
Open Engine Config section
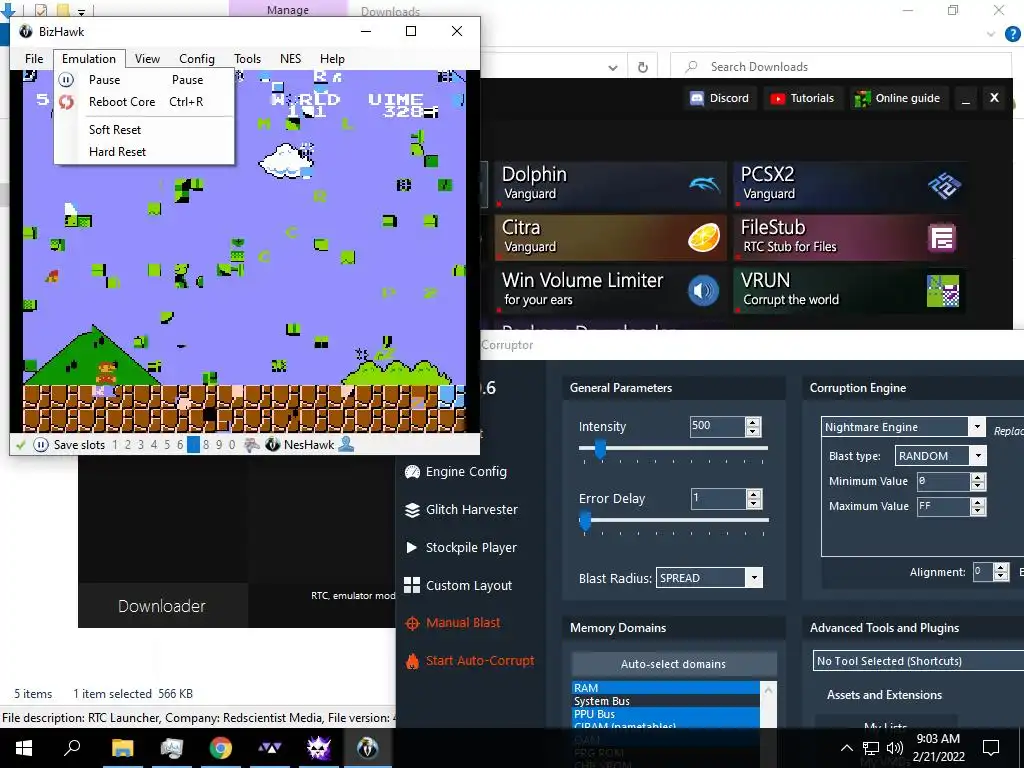456,472
